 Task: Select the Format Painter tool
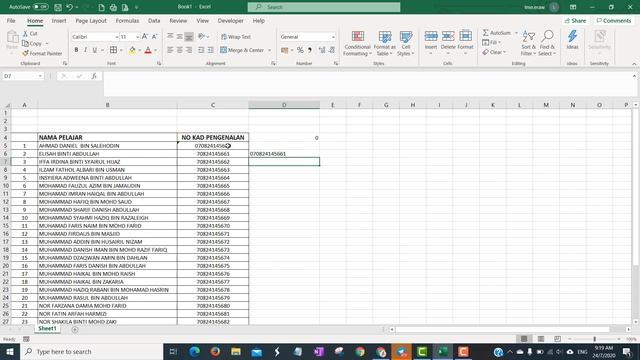42,53
